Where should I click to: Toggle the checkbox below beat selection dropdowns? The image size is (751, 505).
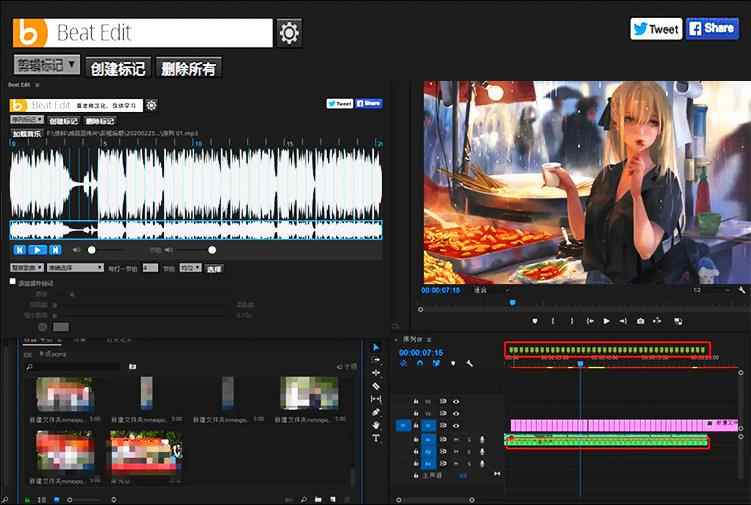pos(13,282)
